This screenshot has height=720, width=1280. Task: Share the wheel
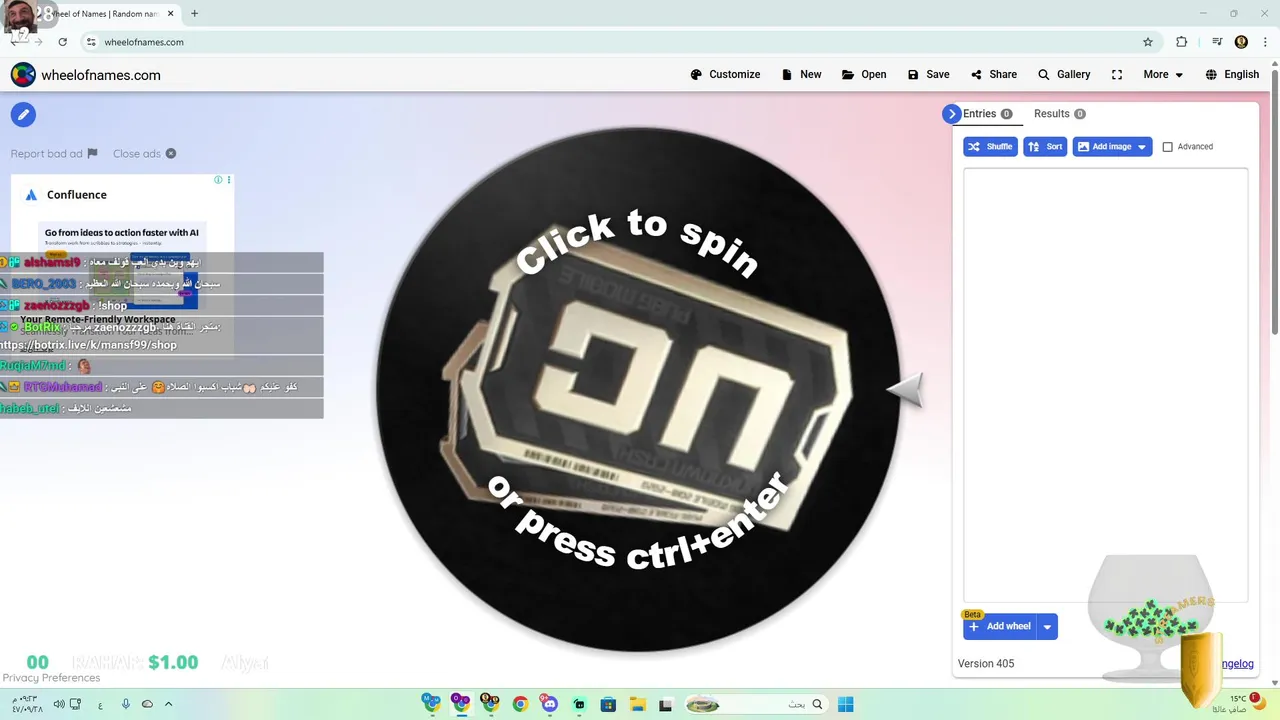(993, 74)
